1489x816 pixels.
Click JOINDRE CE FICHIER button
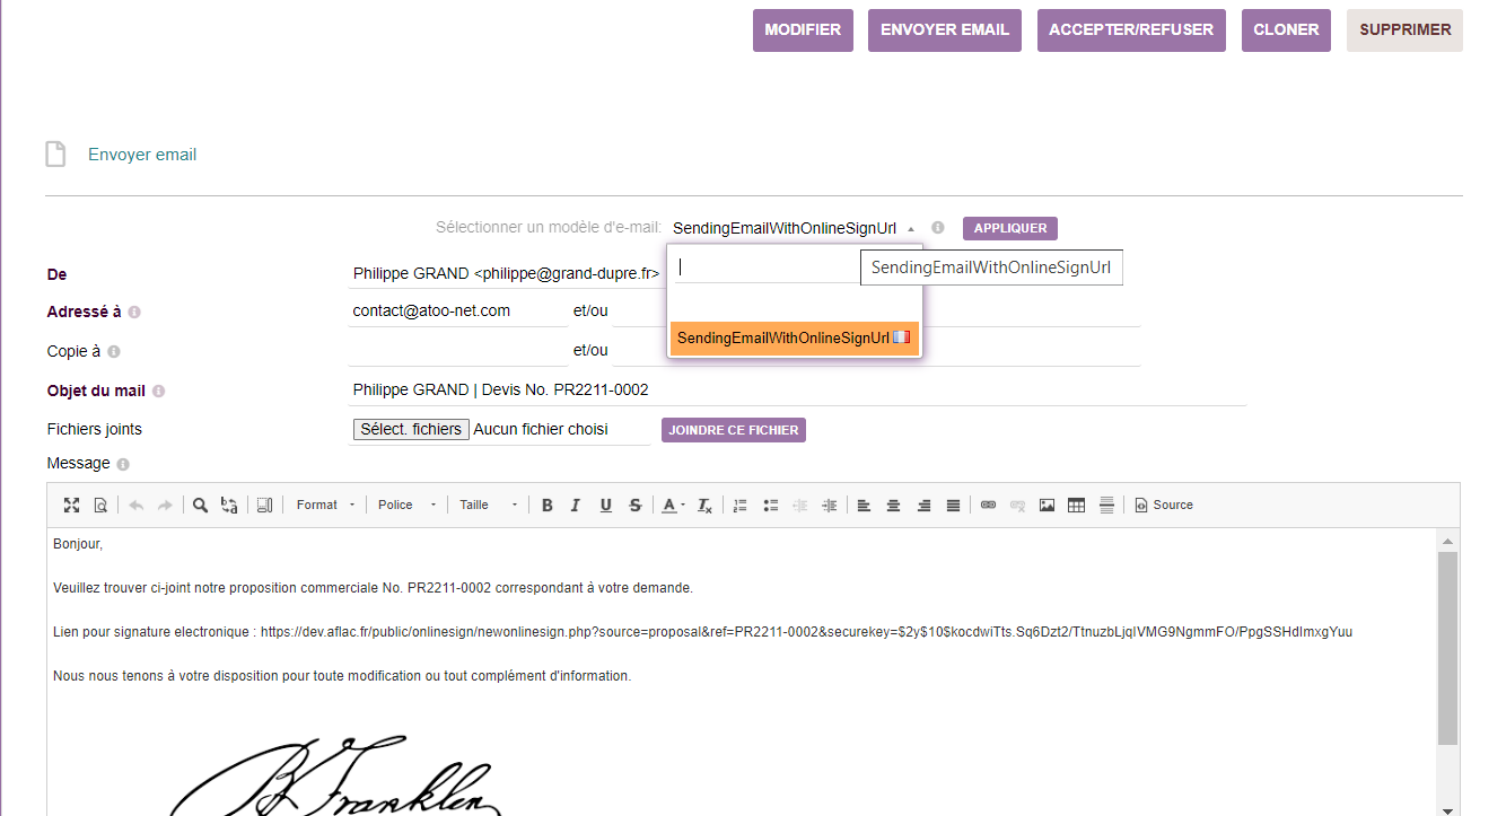pos(733,430)
